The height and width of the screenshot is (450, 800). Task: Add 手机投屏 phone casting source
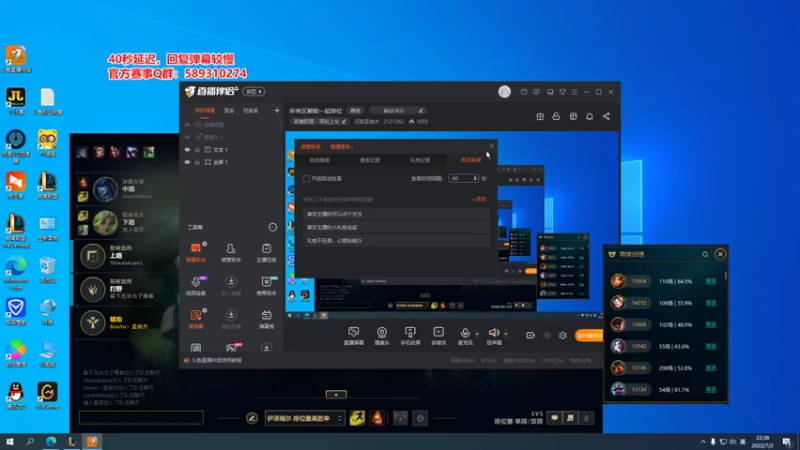tap(410, 336)
